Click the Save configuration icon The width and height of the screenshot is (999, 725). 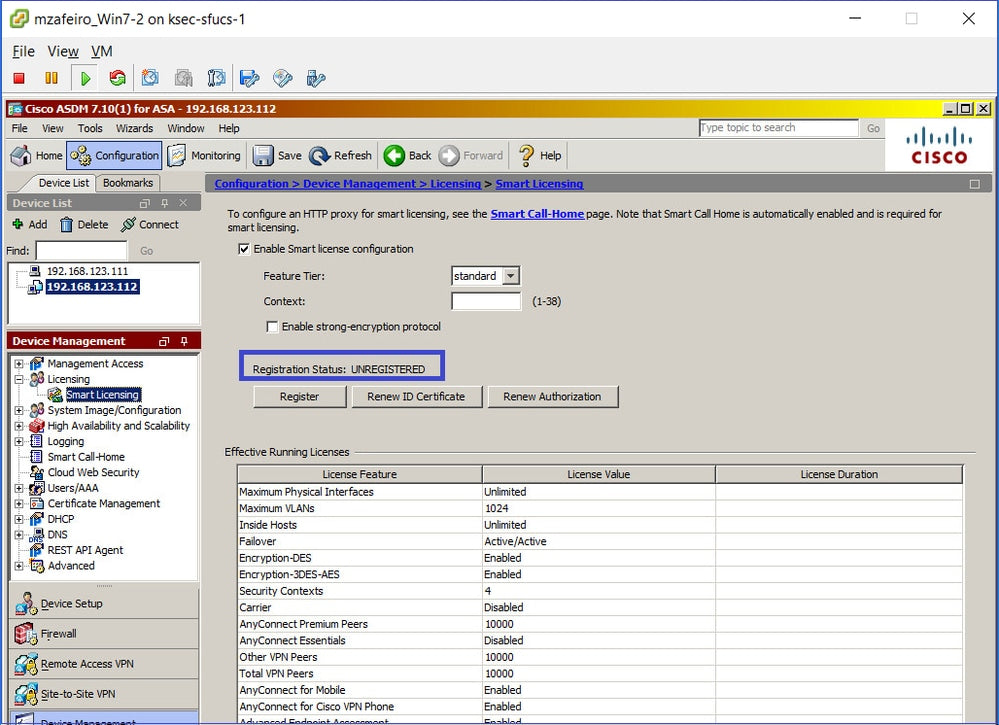(276, 155)
